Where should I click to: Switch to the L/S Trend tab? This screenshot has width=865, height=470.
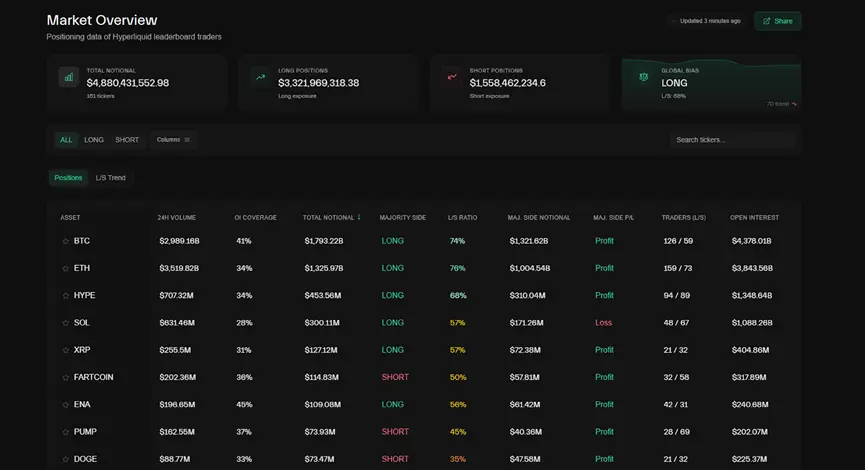[111, 178]
